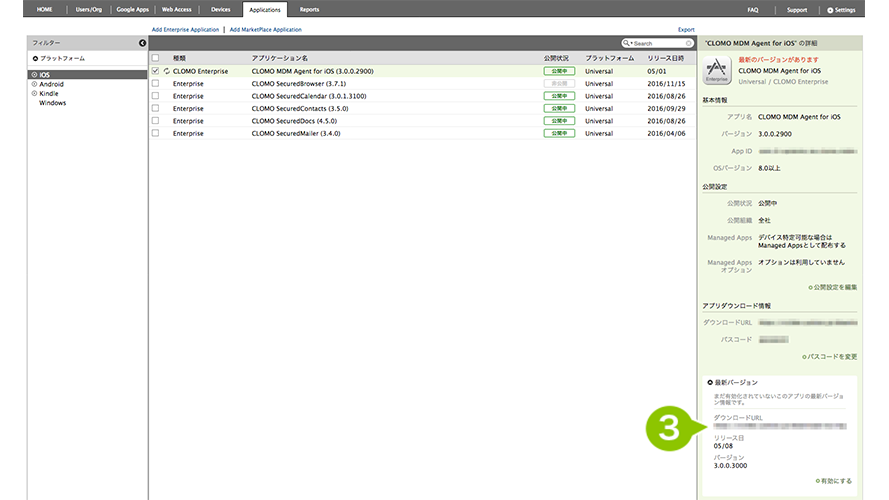
Task: Click 公開設定を編集 link
Action: [833, 287]
